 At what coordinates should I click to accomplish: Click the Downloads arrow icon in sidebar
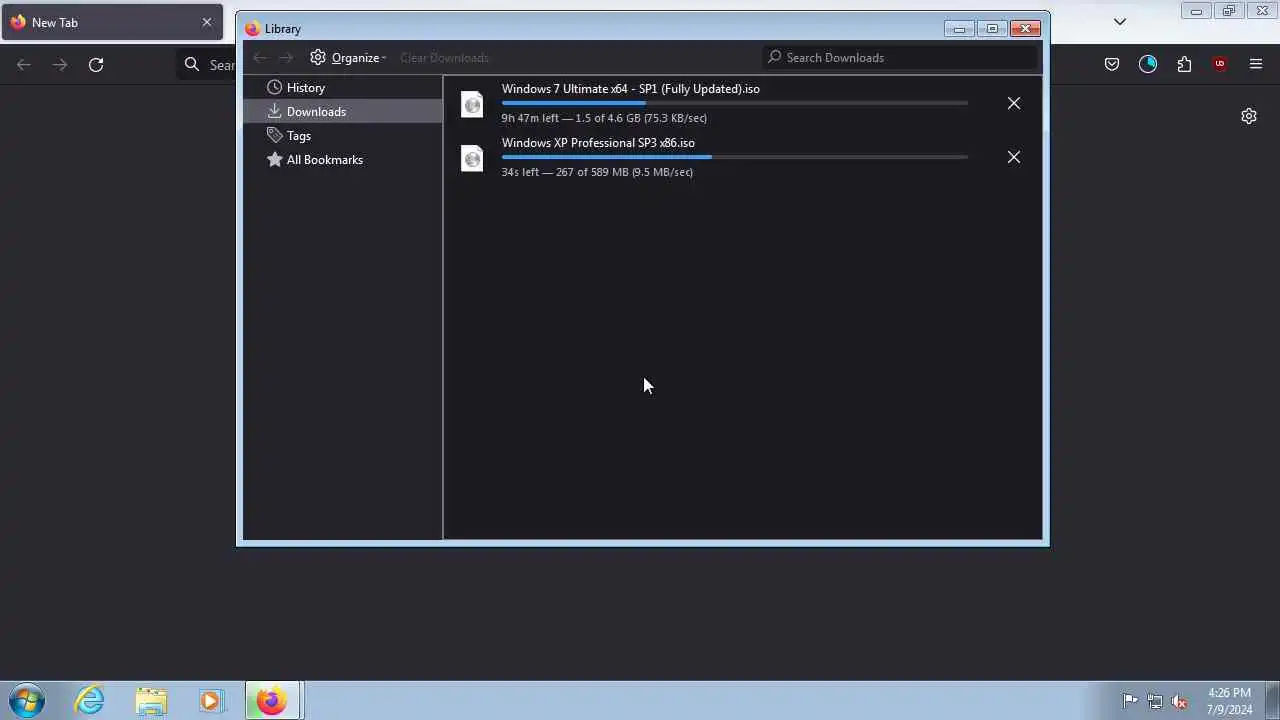pos(274,112)
